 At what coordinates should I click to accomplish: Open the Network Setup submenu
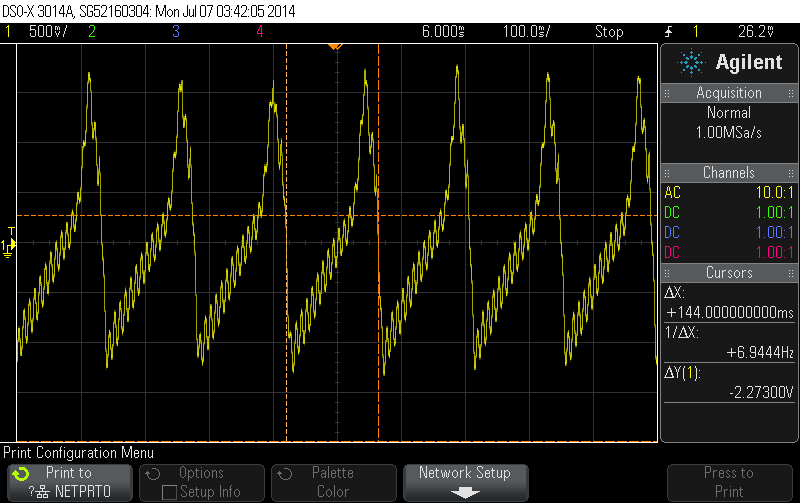466,482
